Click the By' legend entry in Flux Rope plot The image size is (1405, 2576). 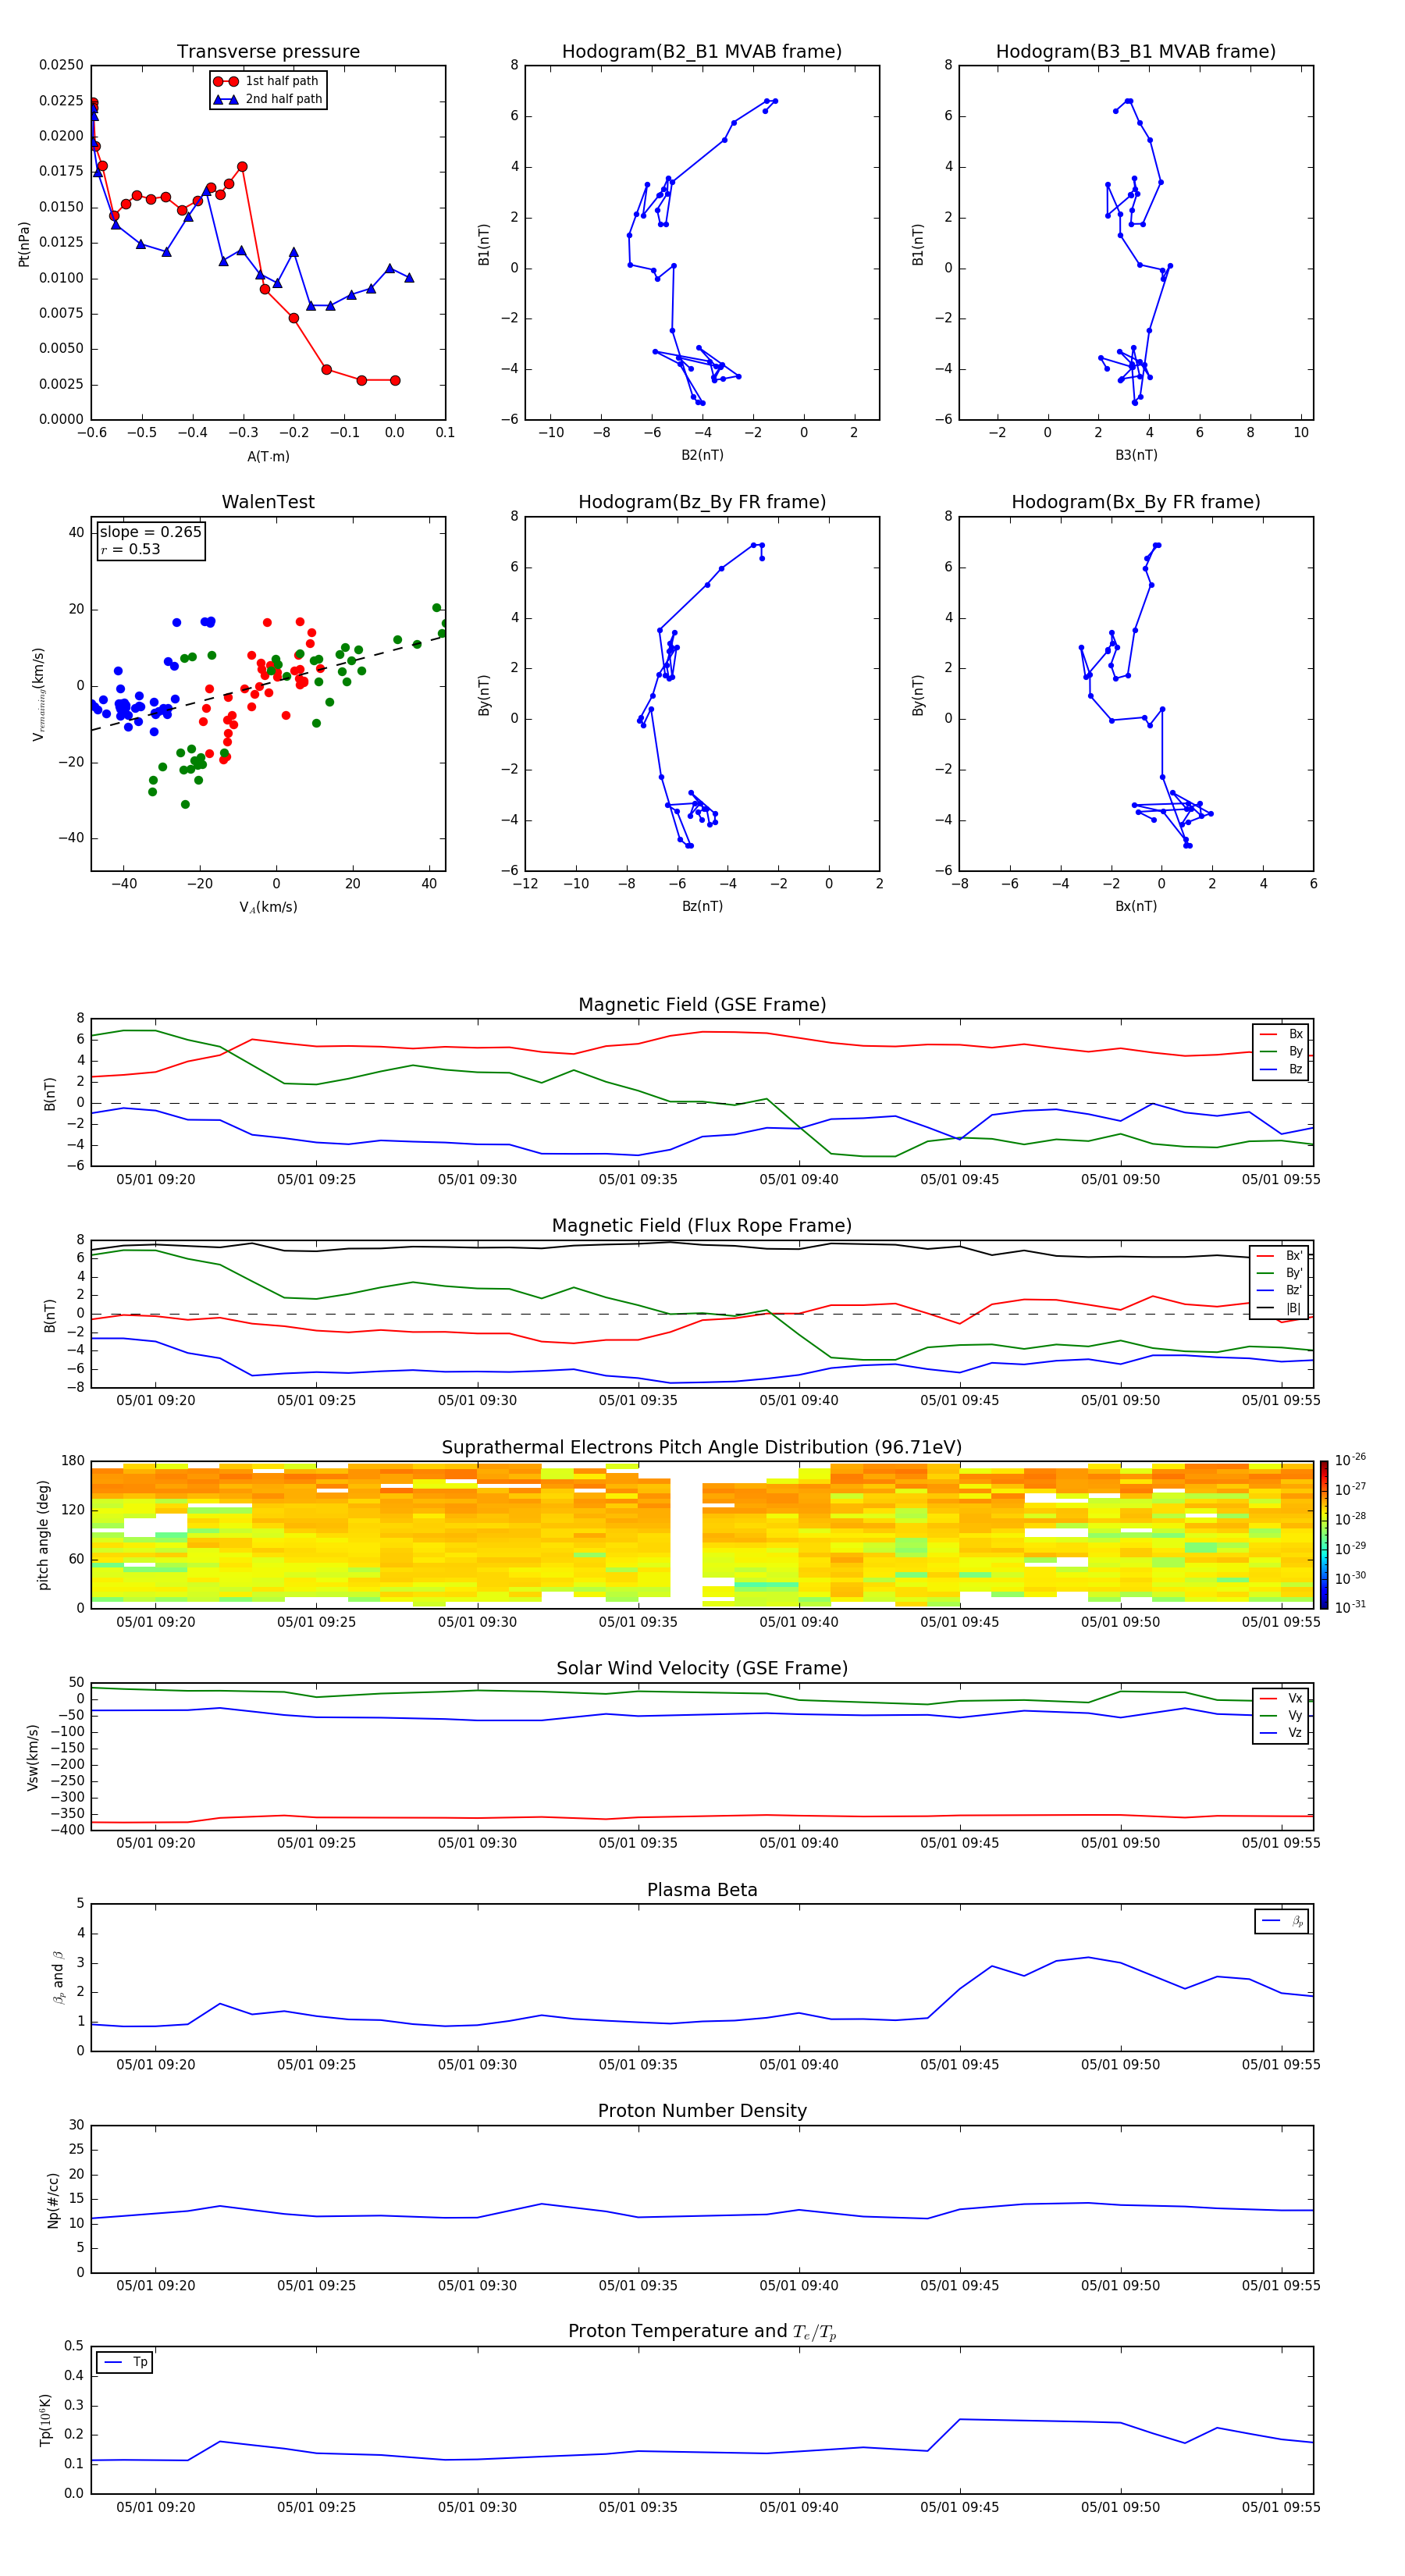(x=1280, y=1273)
